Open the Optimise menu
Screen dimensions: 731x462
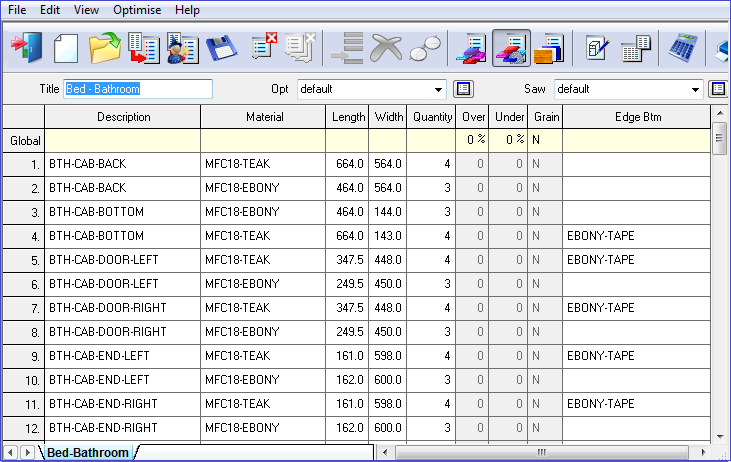tap(137, 10)
